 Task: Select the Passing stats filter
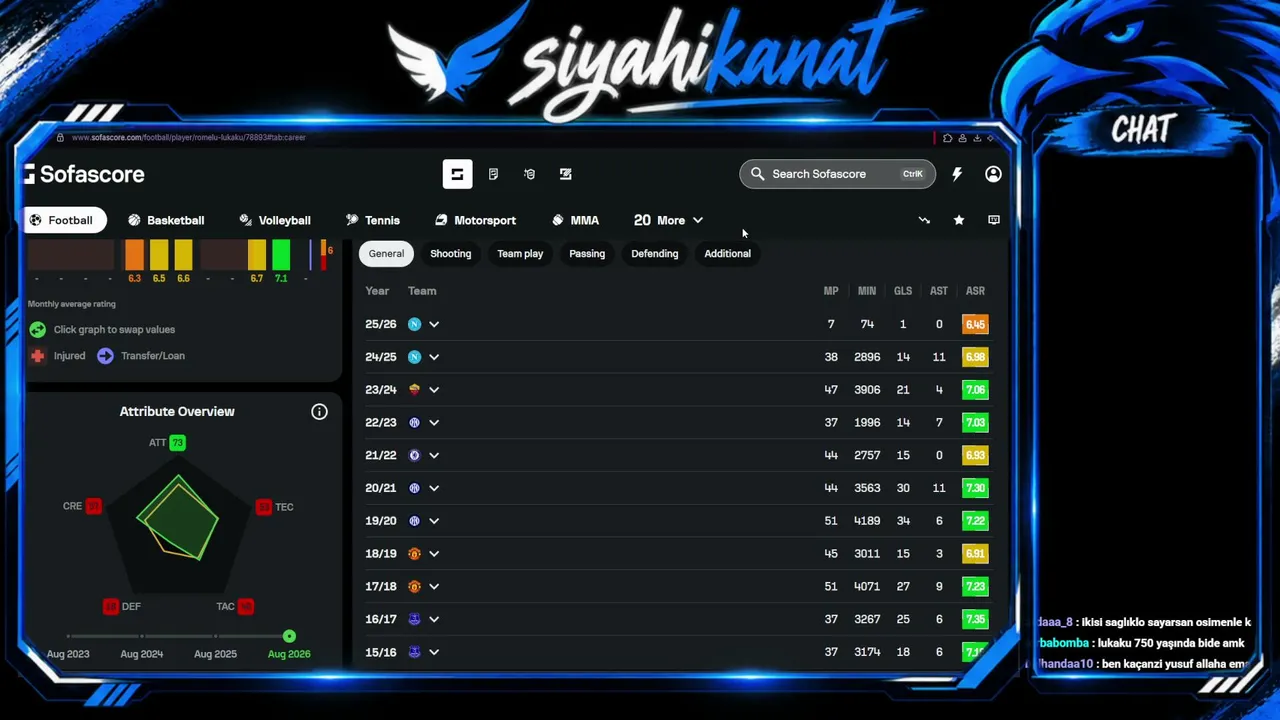(x=587, y=254)
